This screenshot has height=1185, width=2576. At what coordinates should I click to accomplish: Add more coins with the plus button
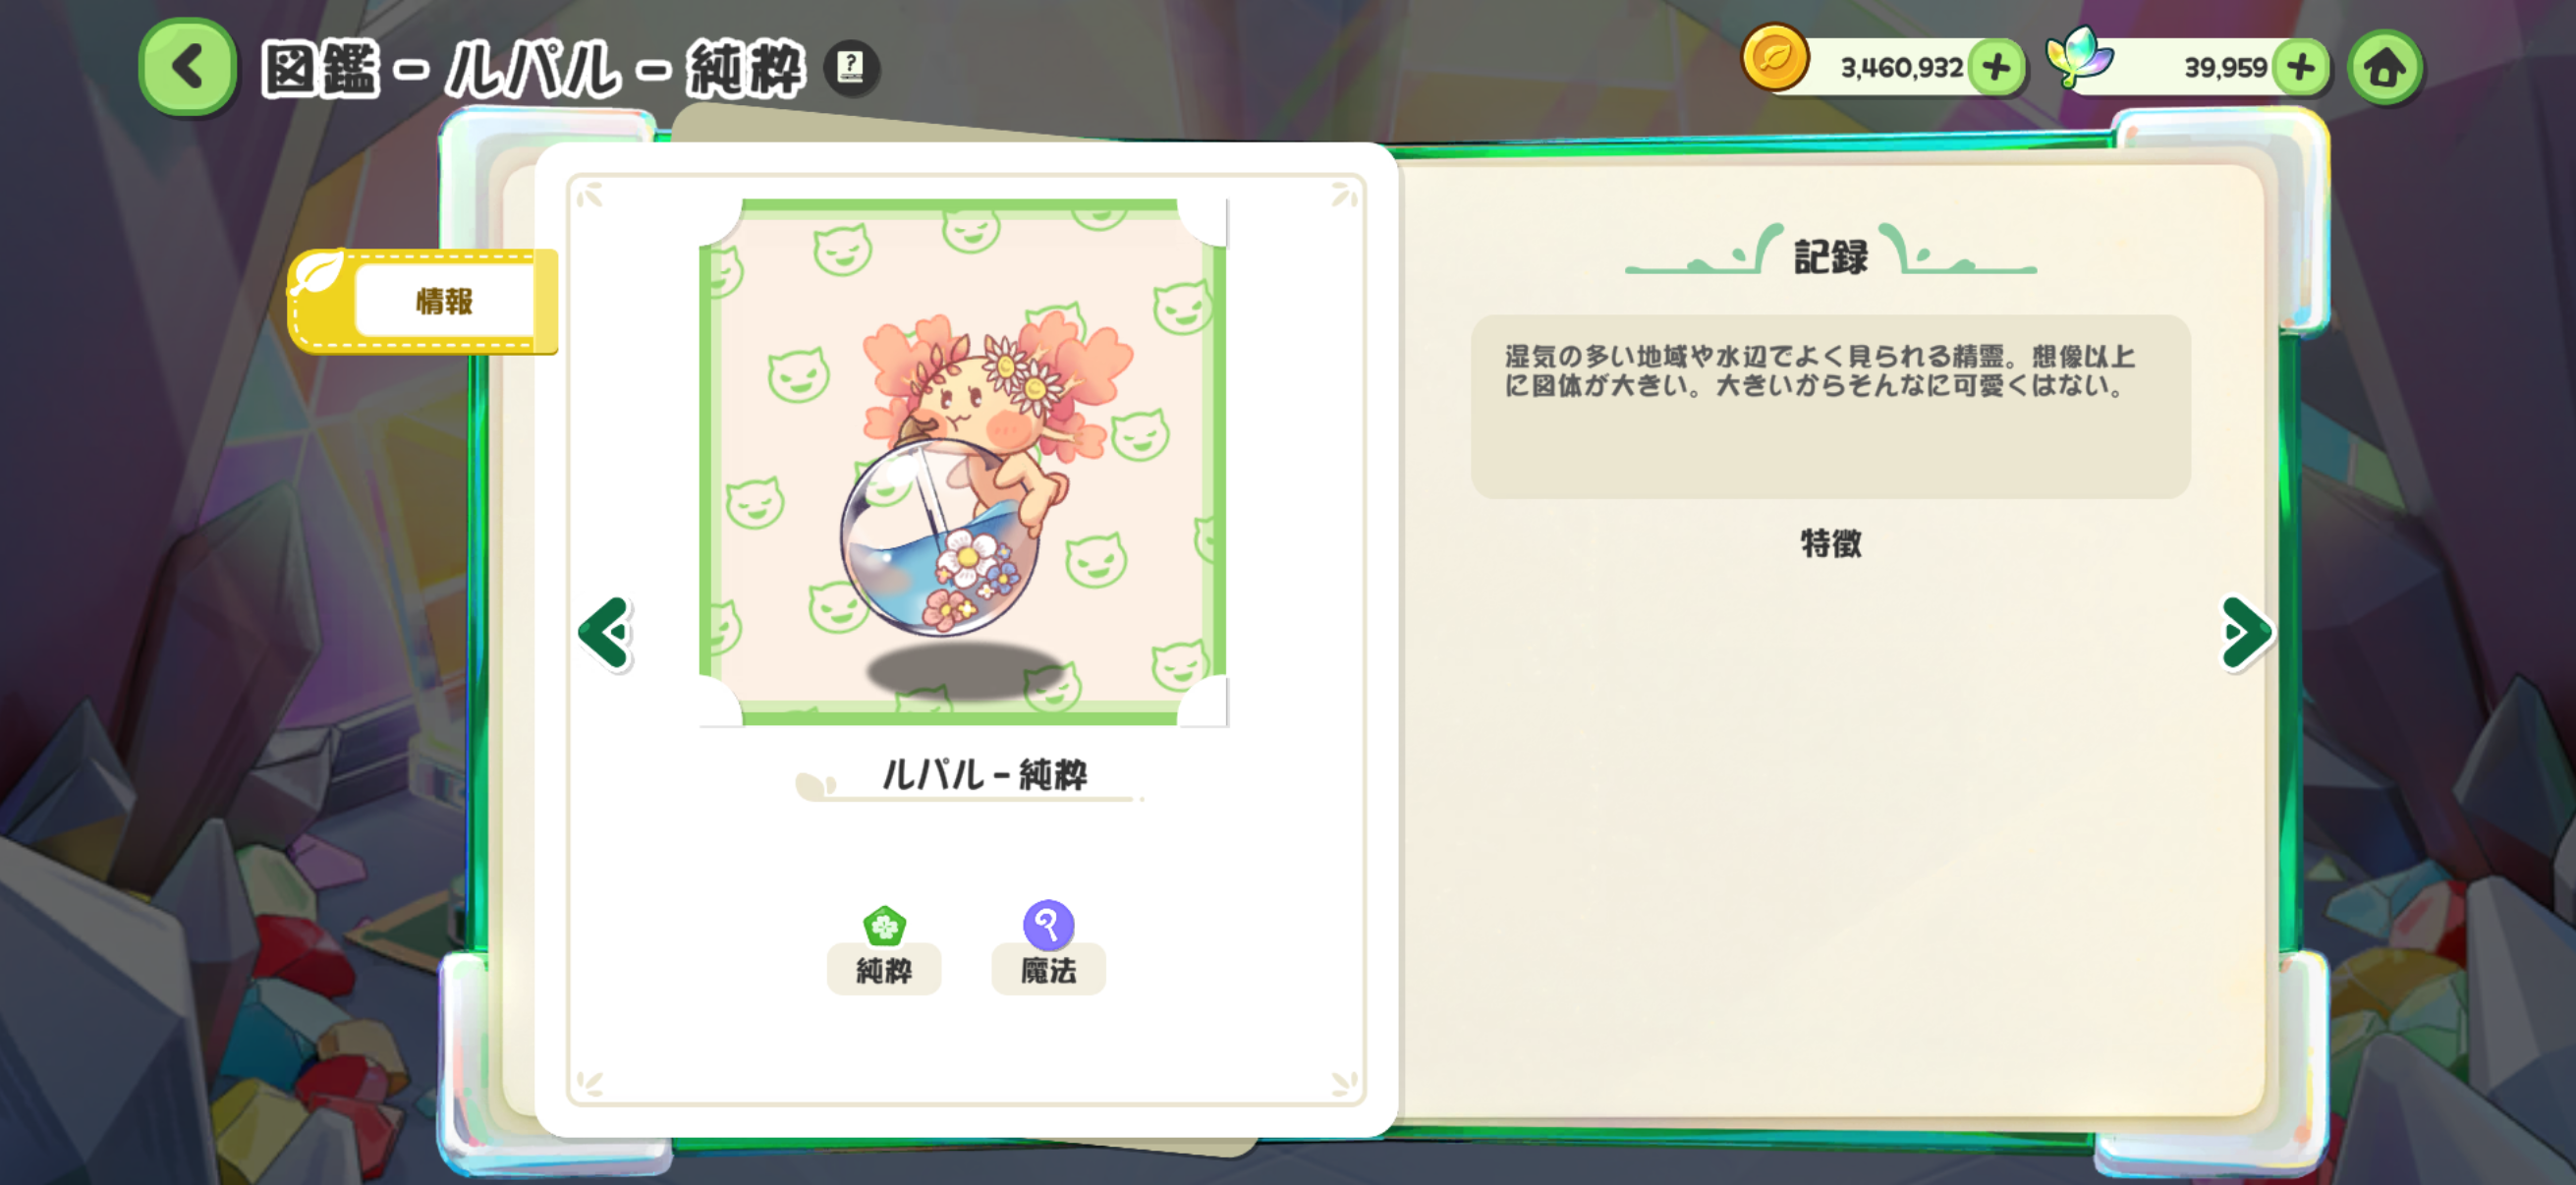point(1995,68)
